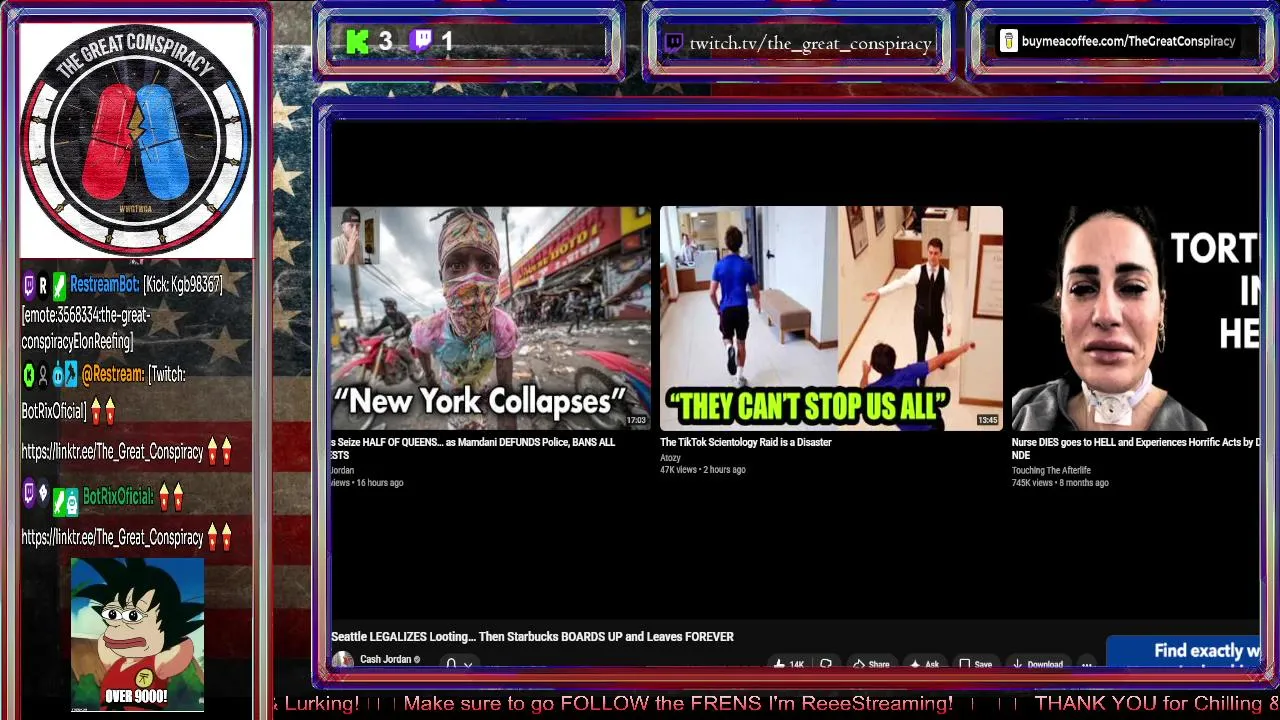This screenshot has height=720, width=1280.
Task: Open first linktr.ee/The_Great_Conspiracy chat link
Action: click(x=112, y=452)
